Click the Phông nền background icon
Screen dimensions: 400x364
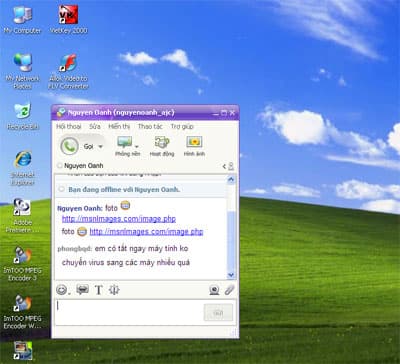pyautogui.click(x=125, y=142)
